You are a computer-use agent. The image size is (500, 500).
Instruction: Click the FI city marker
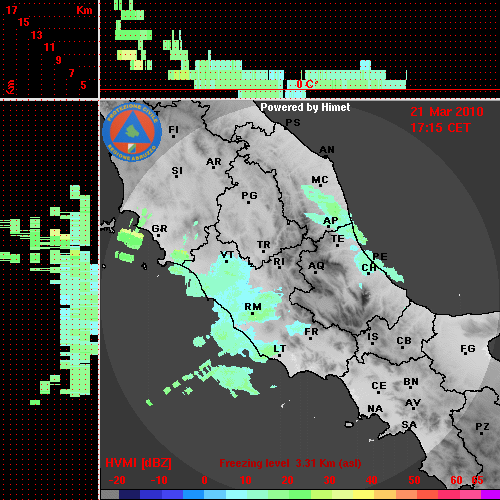[173, 136]
